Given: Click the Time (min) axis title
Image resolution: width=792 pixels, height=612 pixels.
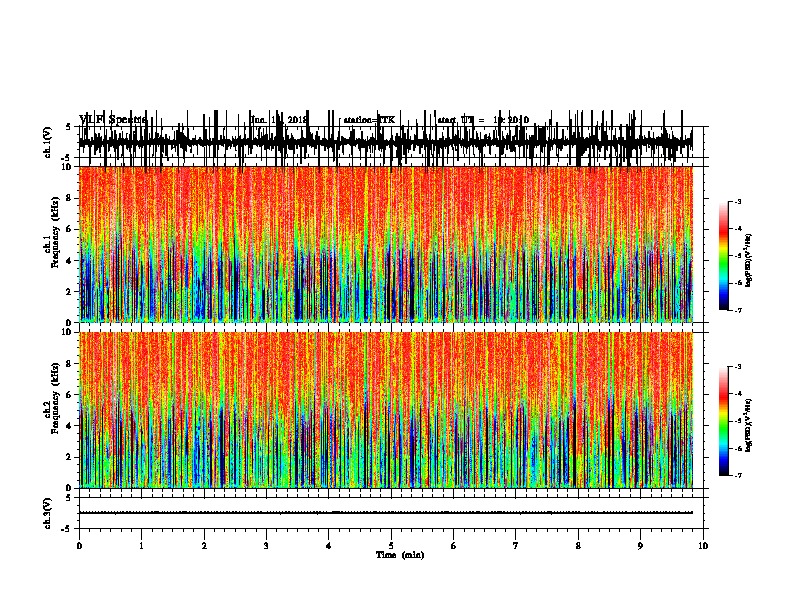Looking at the screenshot, I should pyautogui.click(x=400, y=554).
